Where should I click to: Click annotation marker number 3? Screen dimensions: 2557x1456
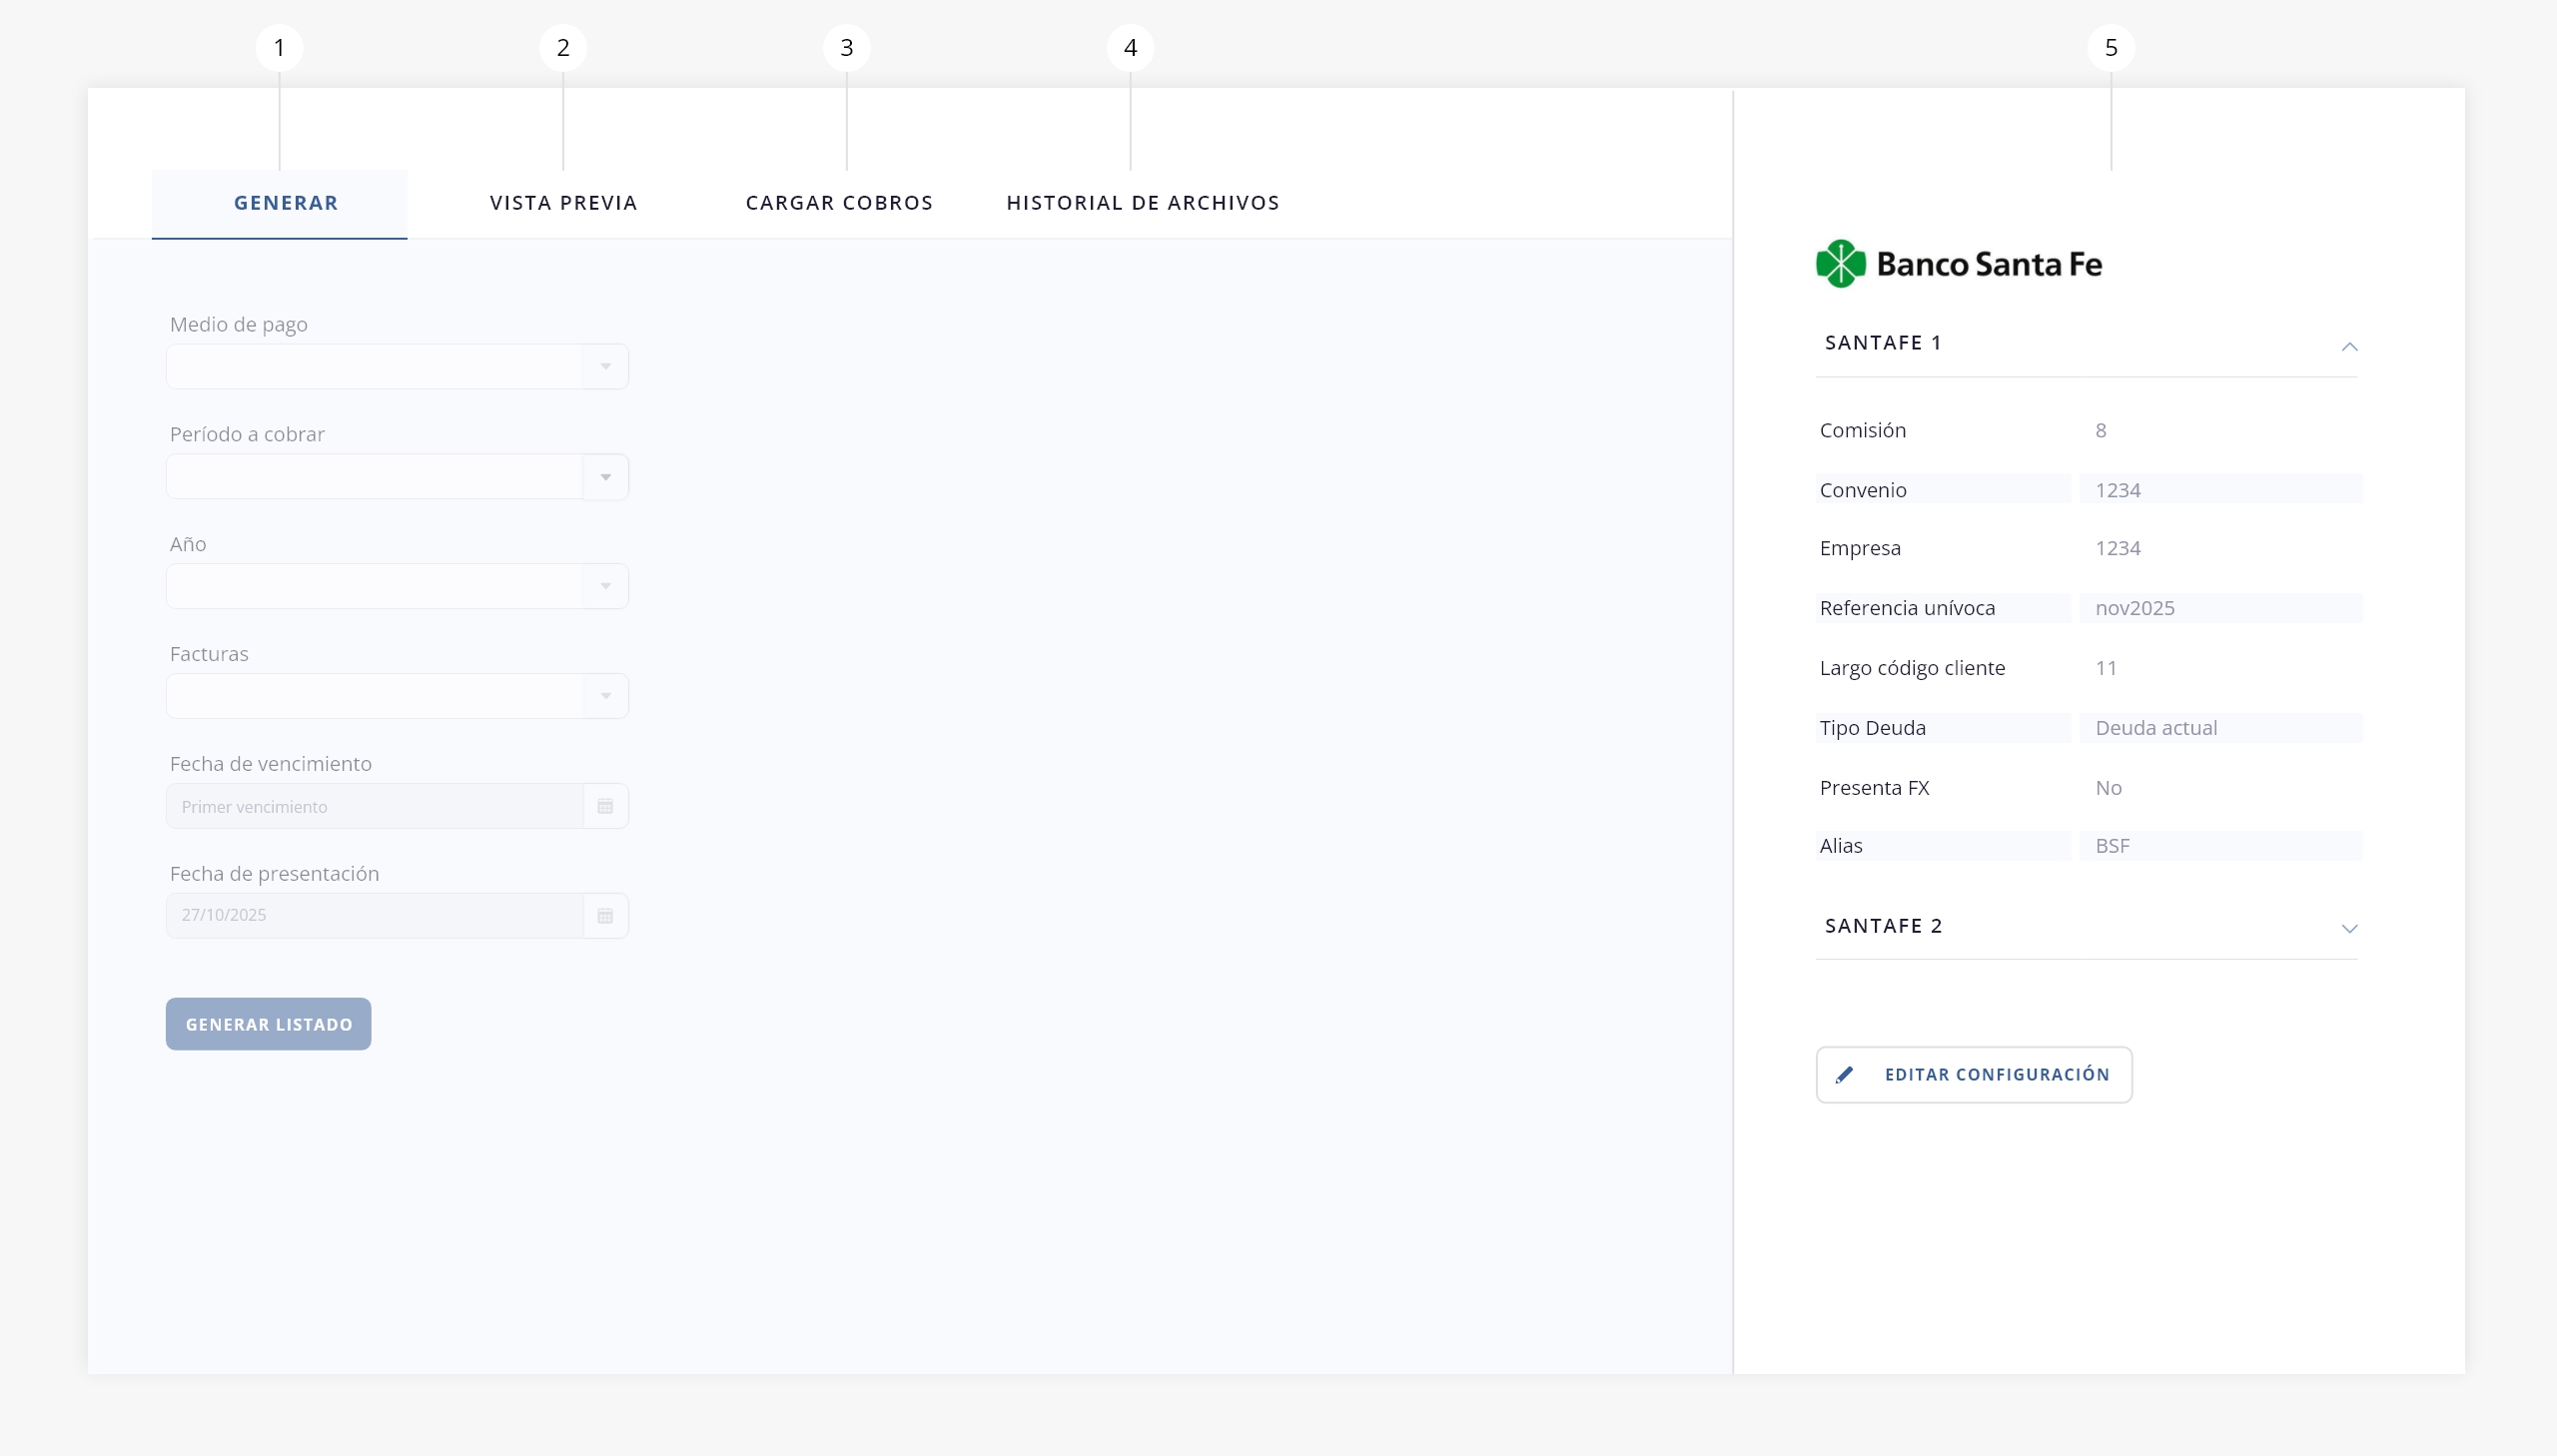click(846, 48)
